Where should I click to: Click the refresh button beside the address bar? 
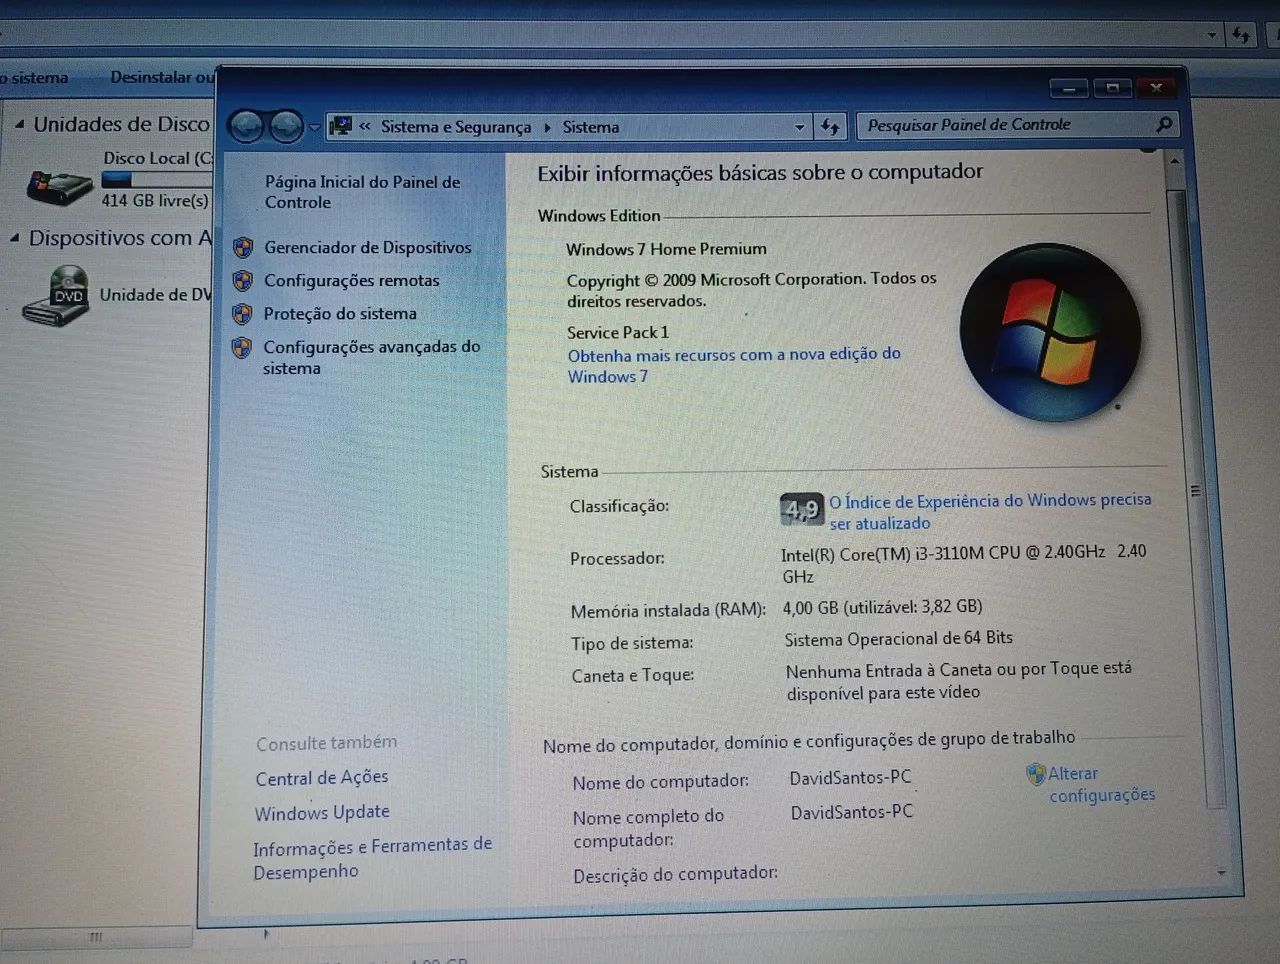click(830, 126)
